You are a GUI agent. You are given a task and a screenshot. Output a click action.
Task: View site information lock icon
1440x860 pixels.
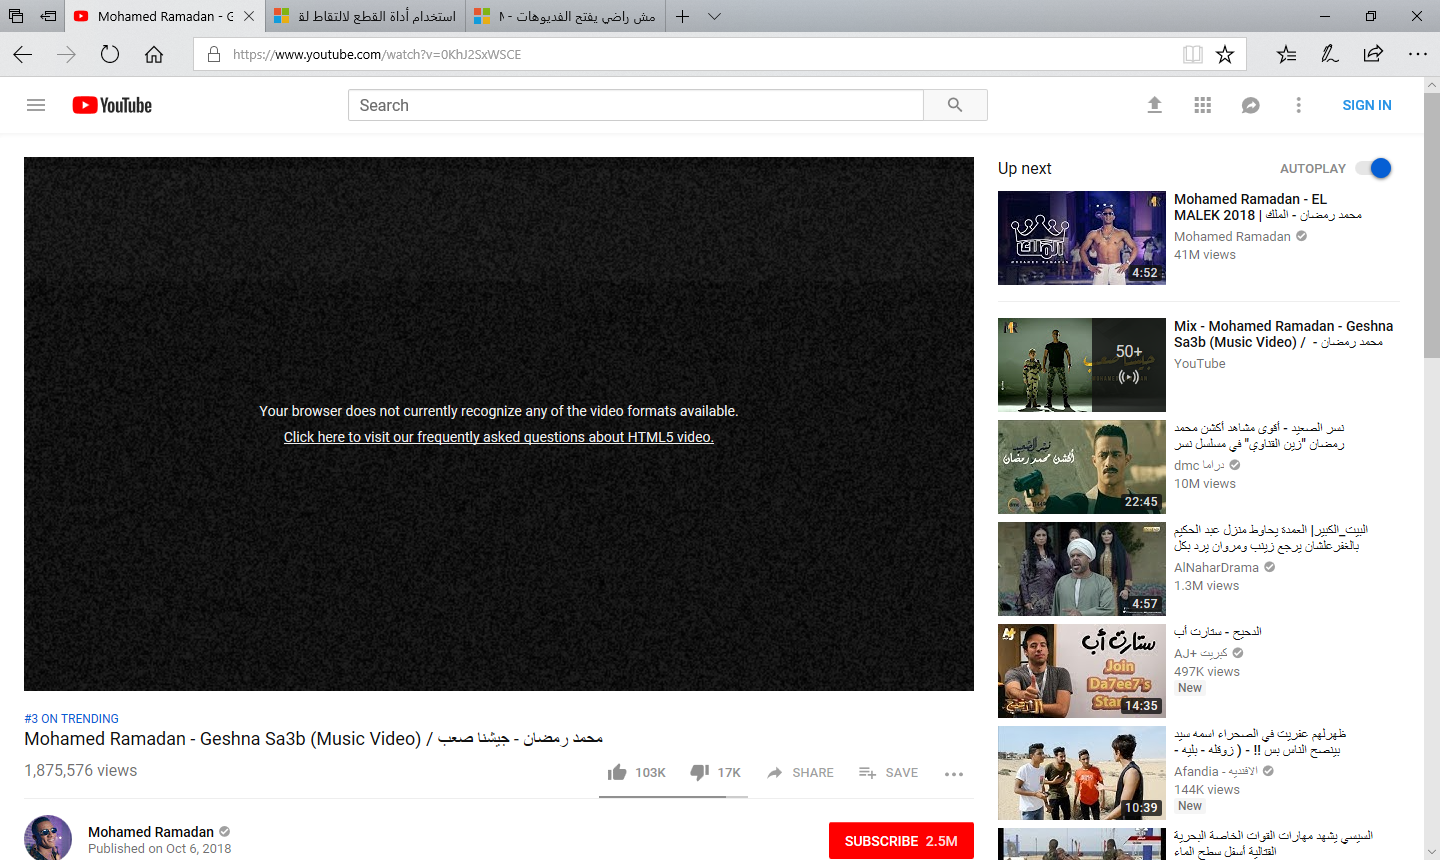click(x=214, y=54)
